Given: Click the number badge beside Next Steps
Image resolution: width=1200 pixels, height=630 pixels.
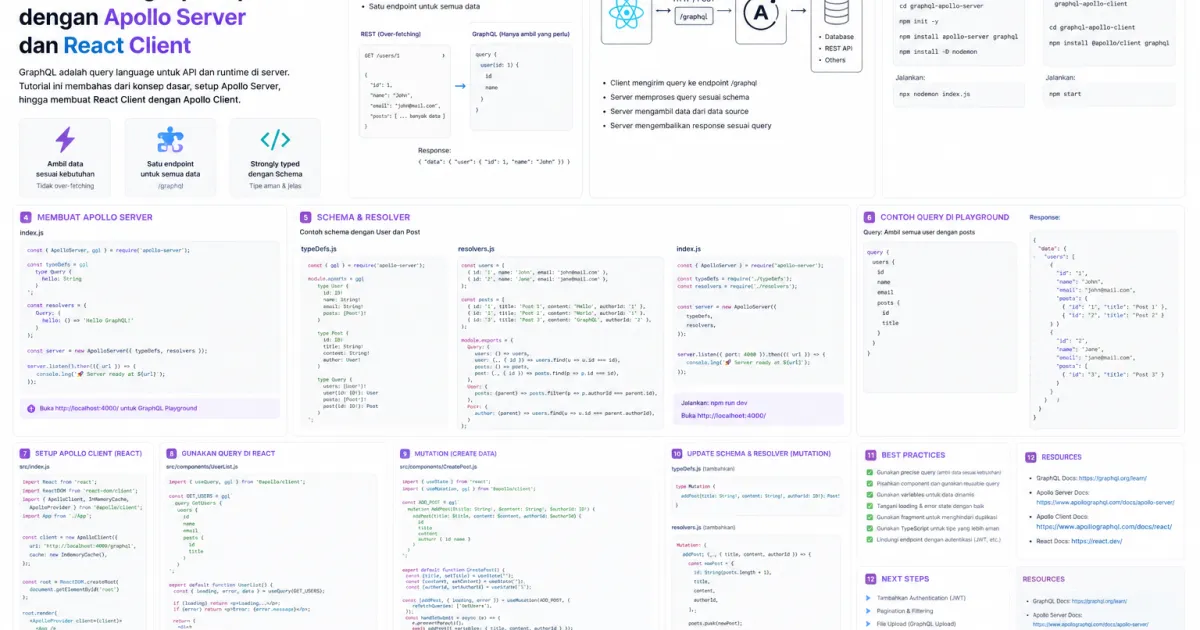Looking at the screenshot, I should tap(871, 579).
